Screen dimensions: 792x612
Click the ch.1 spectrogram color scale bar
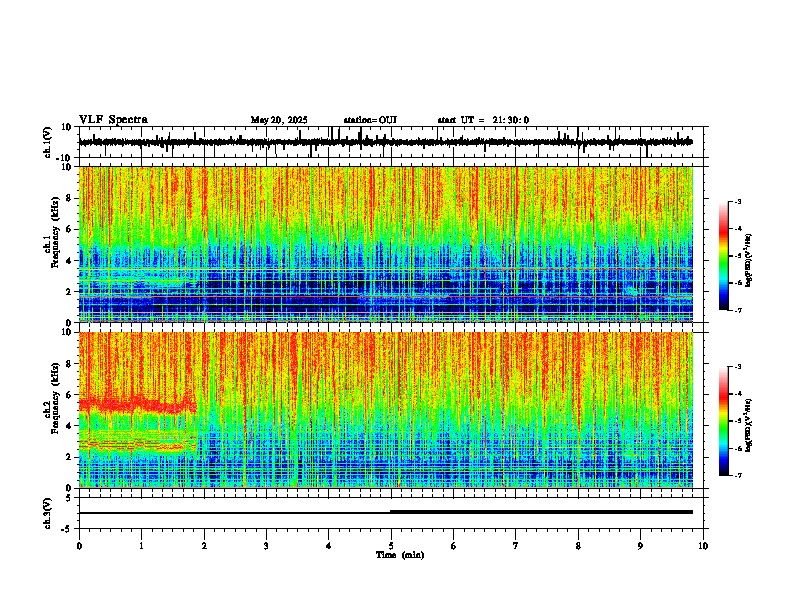click(x=723, y=256)
